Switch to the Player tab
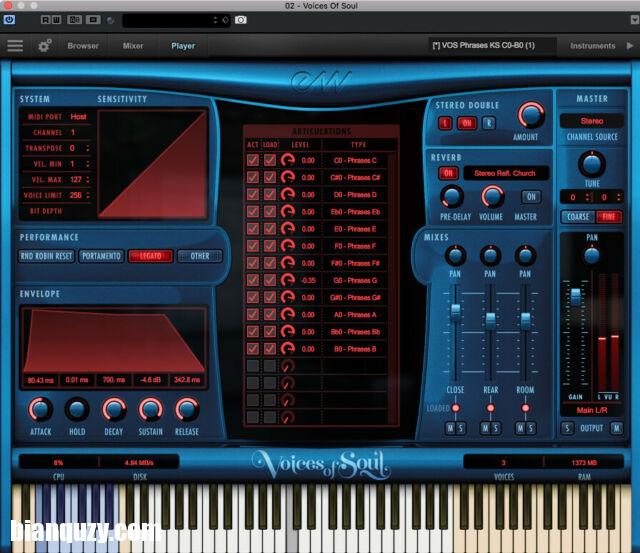Screen dimensions: 640x553 (183, 46)
